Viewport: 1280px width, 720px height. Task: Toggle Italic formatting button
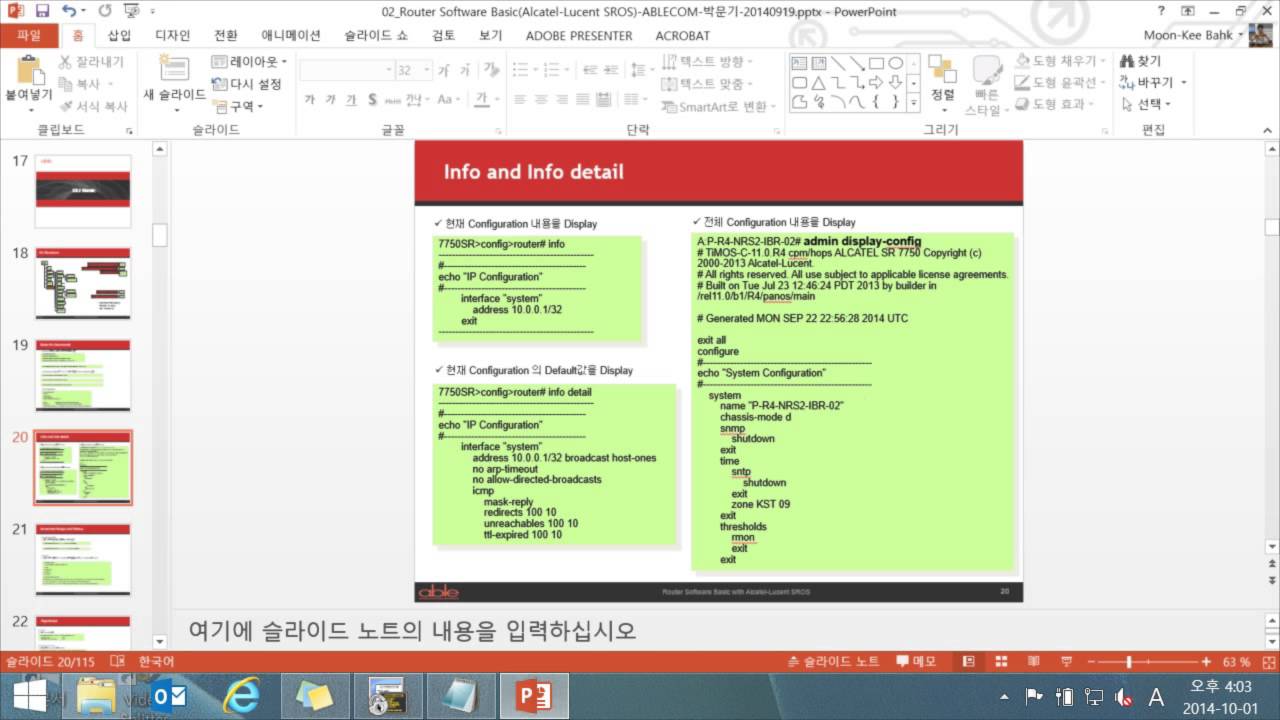[x=331, y=100]
